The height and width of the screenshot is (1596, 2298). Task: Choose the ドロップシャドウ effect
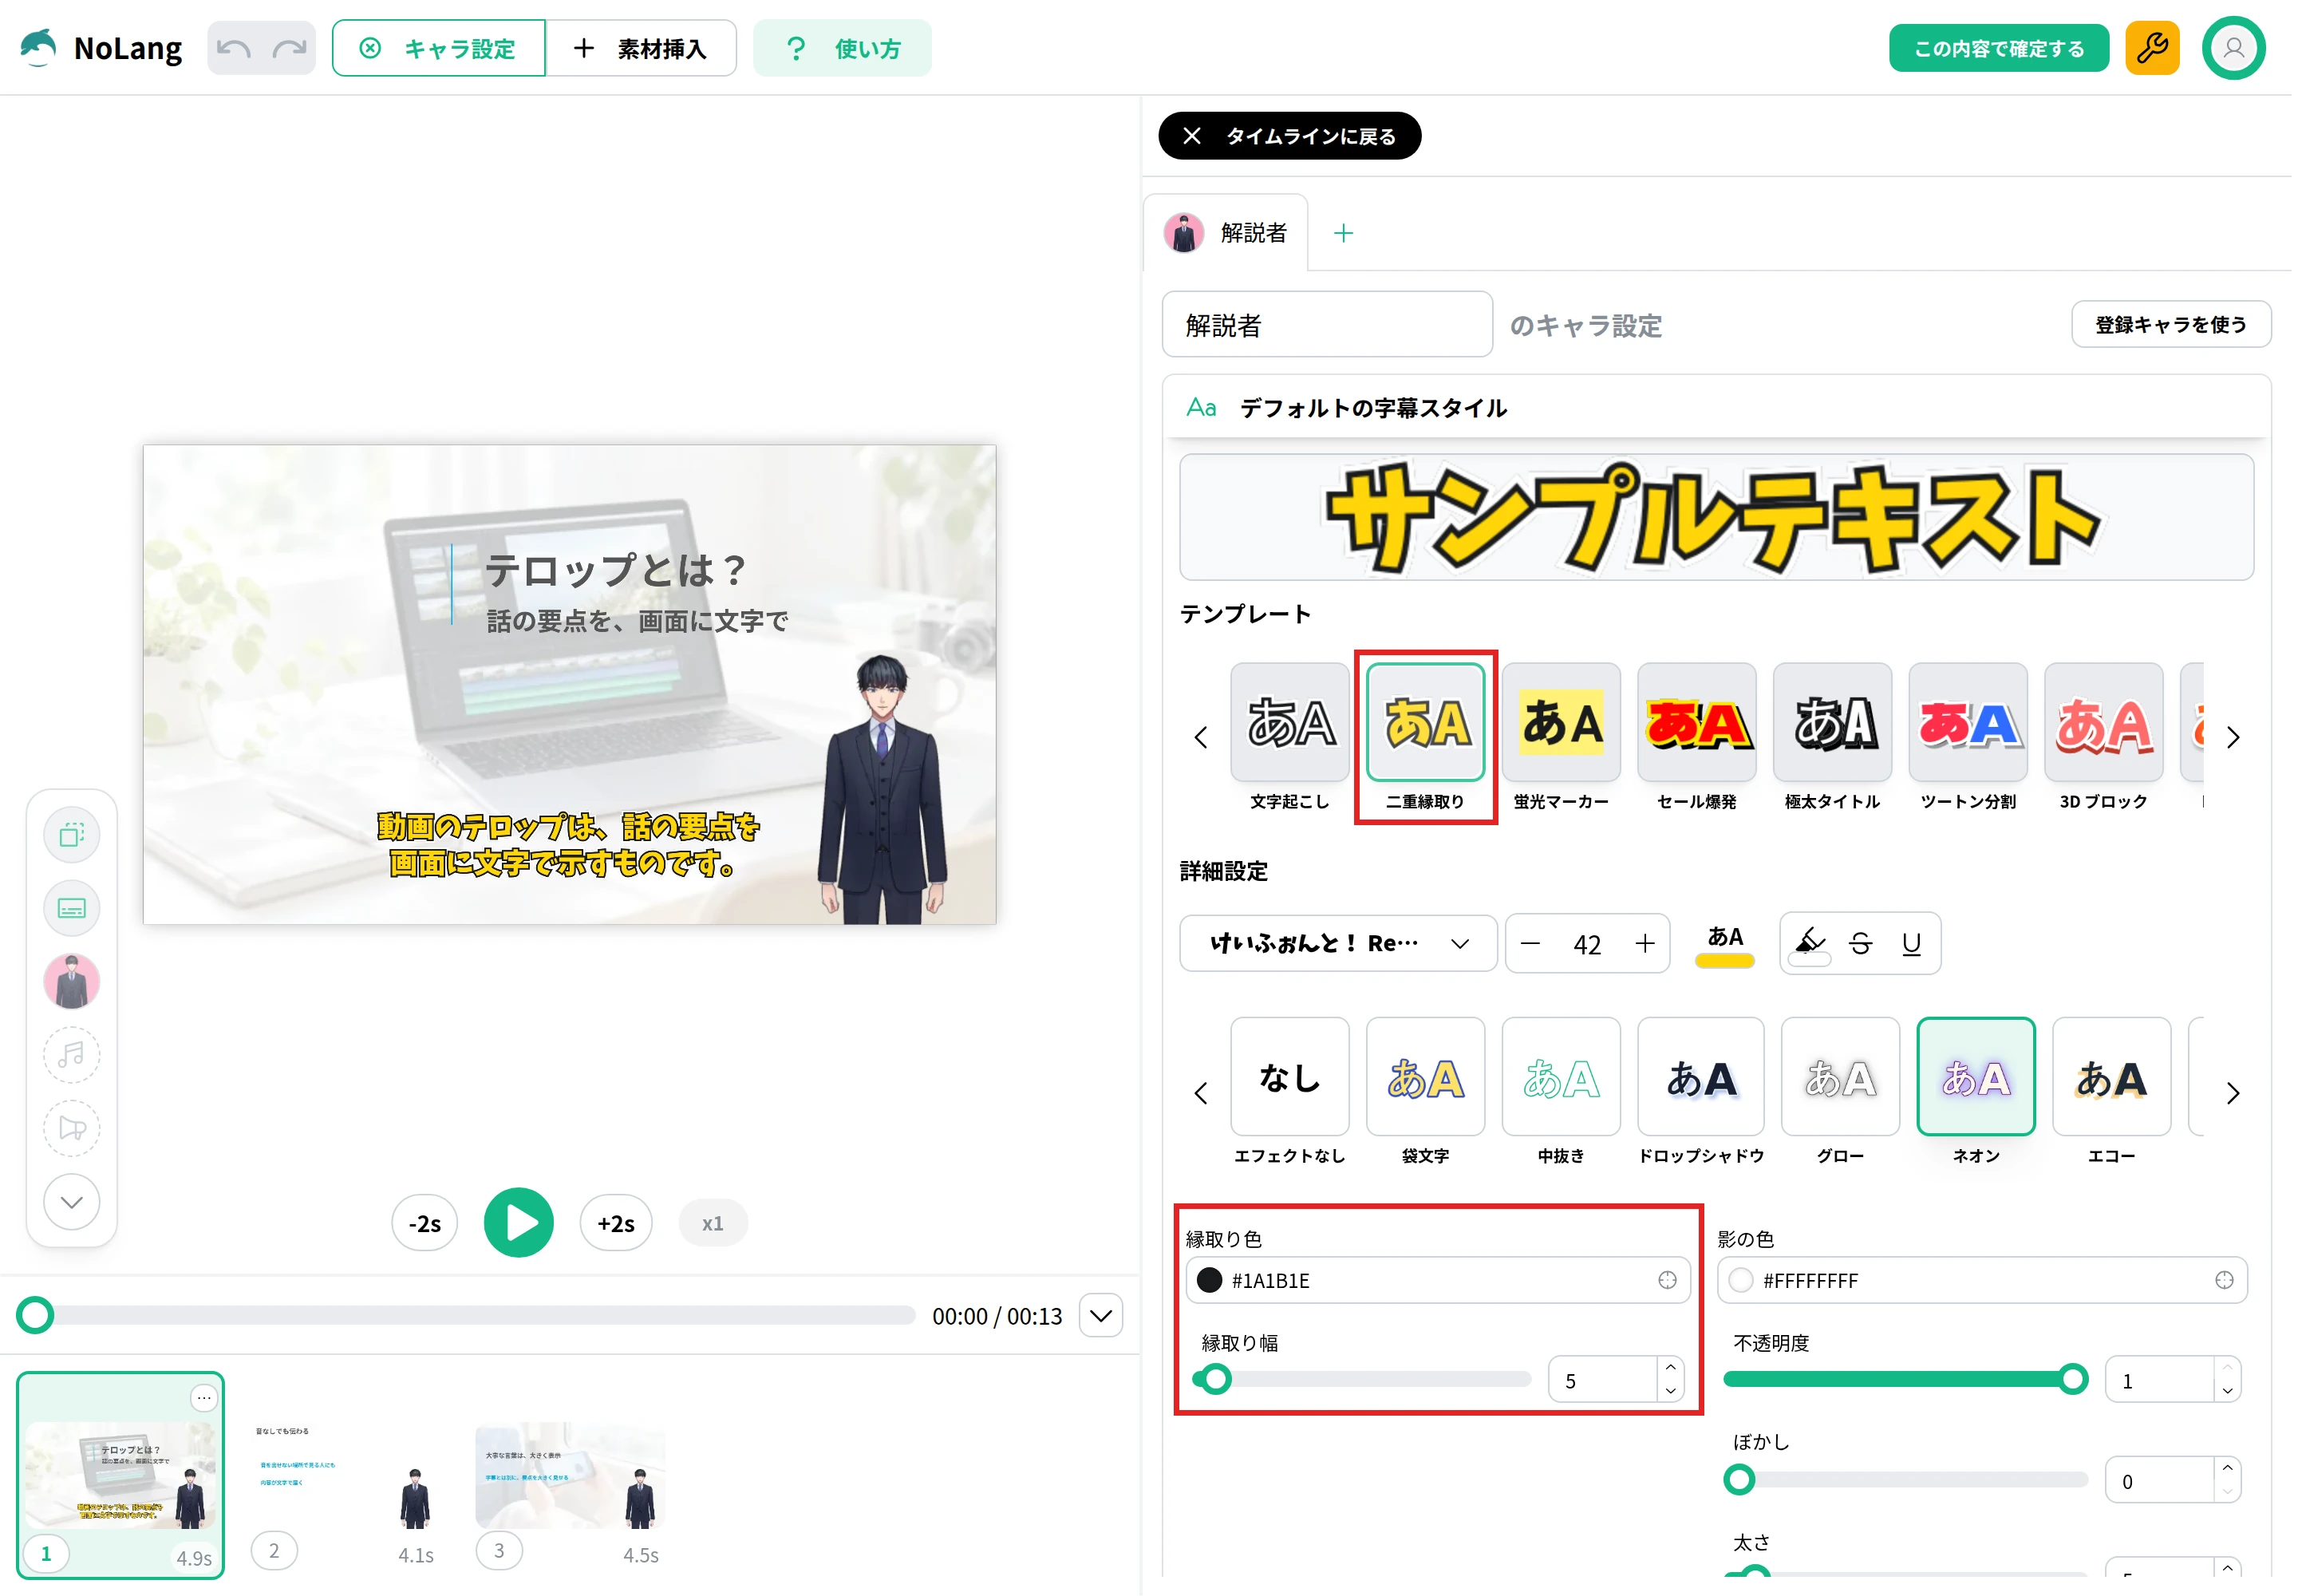1700,1076
